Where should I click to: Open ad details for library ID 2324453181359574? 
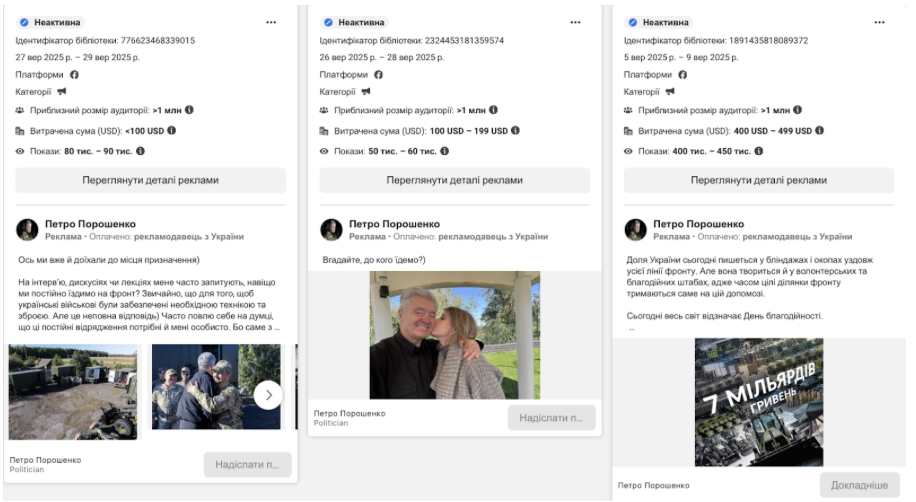coord(455,180)
